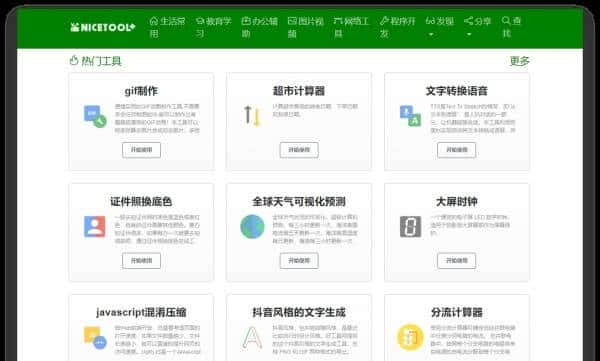Click the 超市计算器 arrows icon

[252, 115]
